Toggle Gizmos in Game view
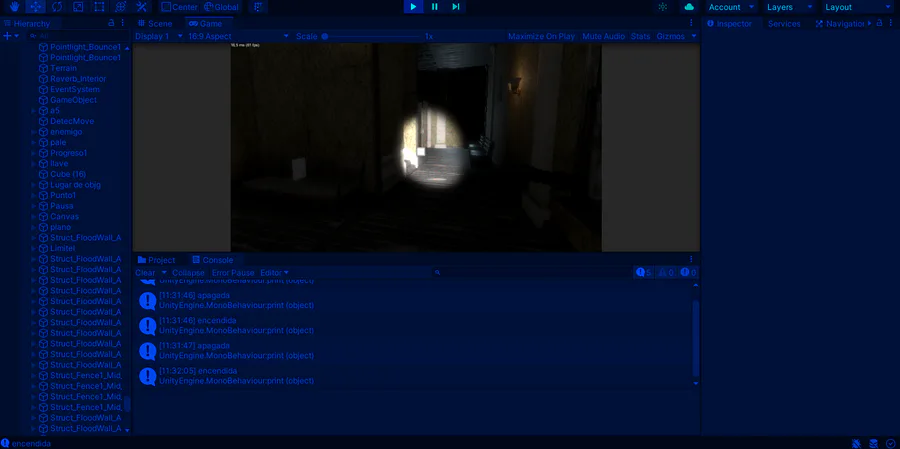Screen dimensions: 900x449 671,36
